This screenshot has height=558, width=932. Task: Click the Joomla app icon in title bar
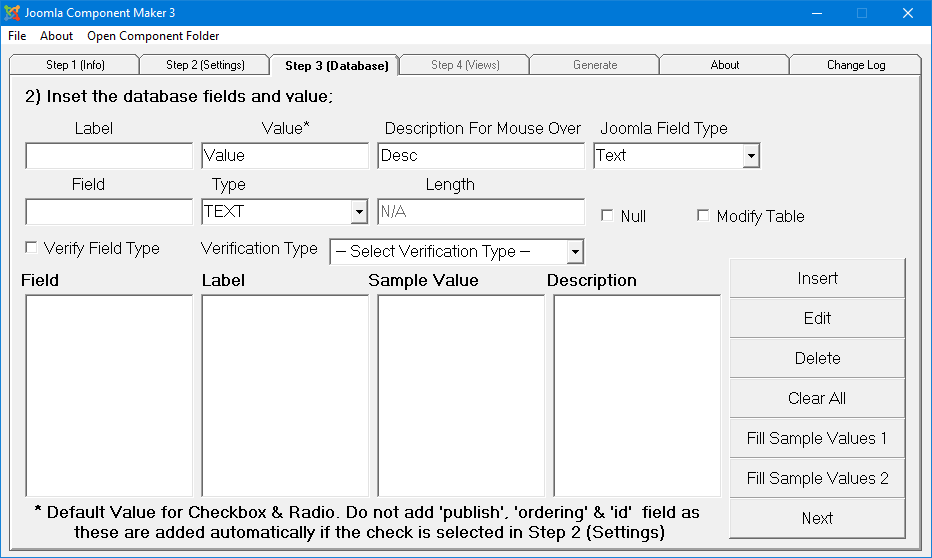12,12
